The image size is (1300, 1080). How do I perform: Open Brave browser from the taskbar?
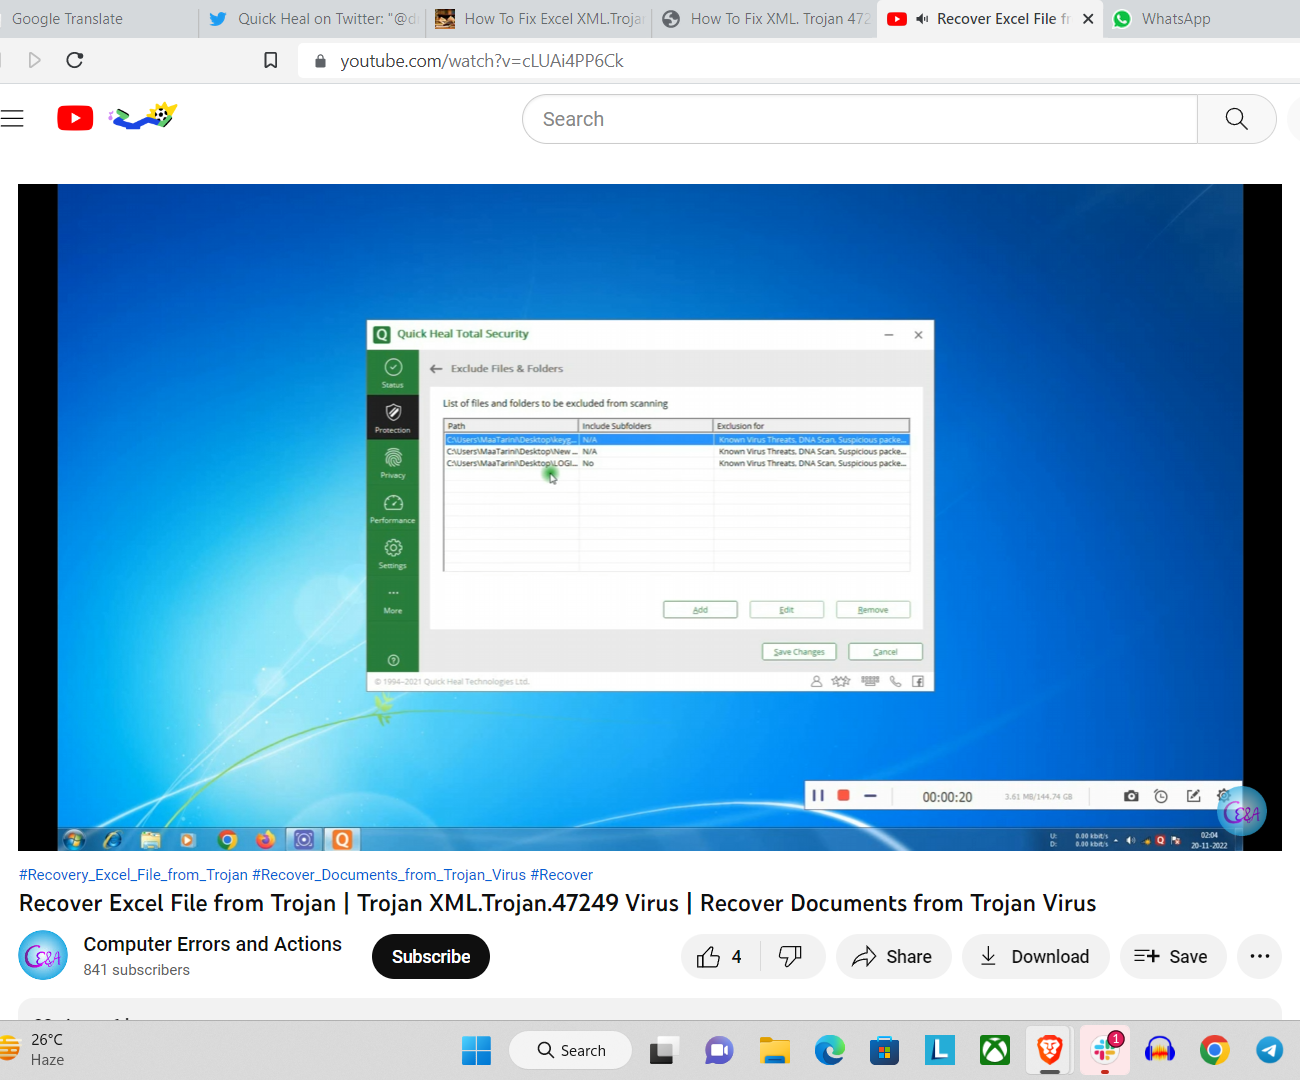(x=1049, y=1050)
